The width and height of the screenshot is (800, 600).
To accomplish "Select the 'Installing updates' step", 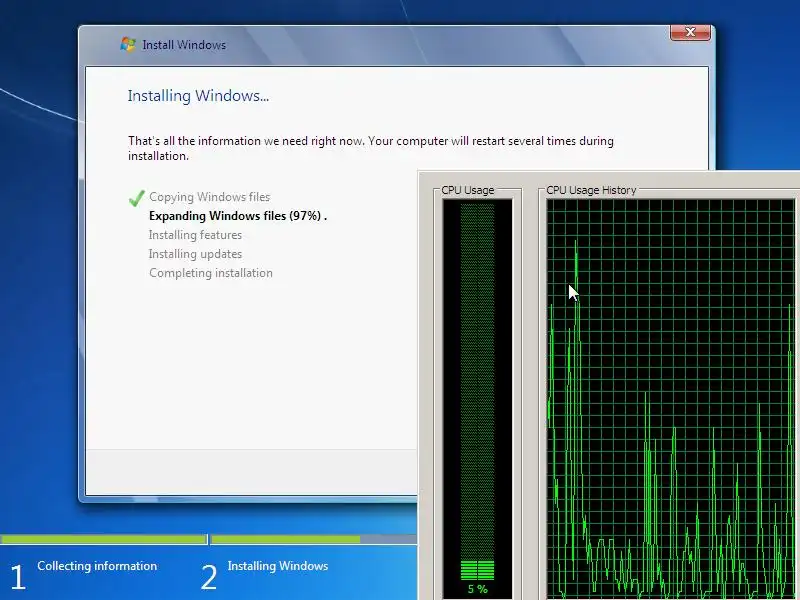I will pyautogui.click(x=195, y=254).
